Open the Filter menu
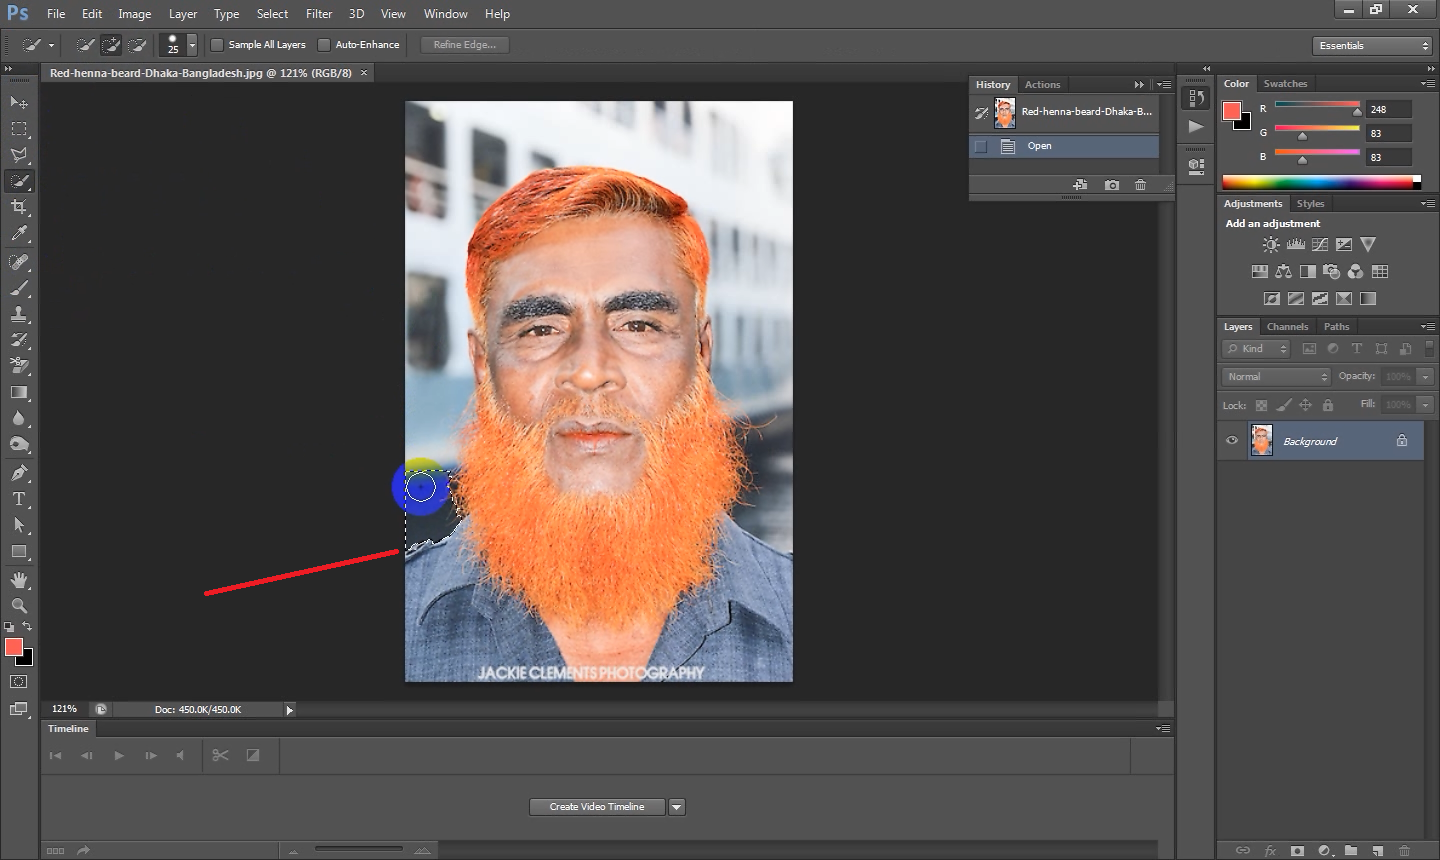Viewport: 1440px width, 860px height. click(x=319, y=14)
